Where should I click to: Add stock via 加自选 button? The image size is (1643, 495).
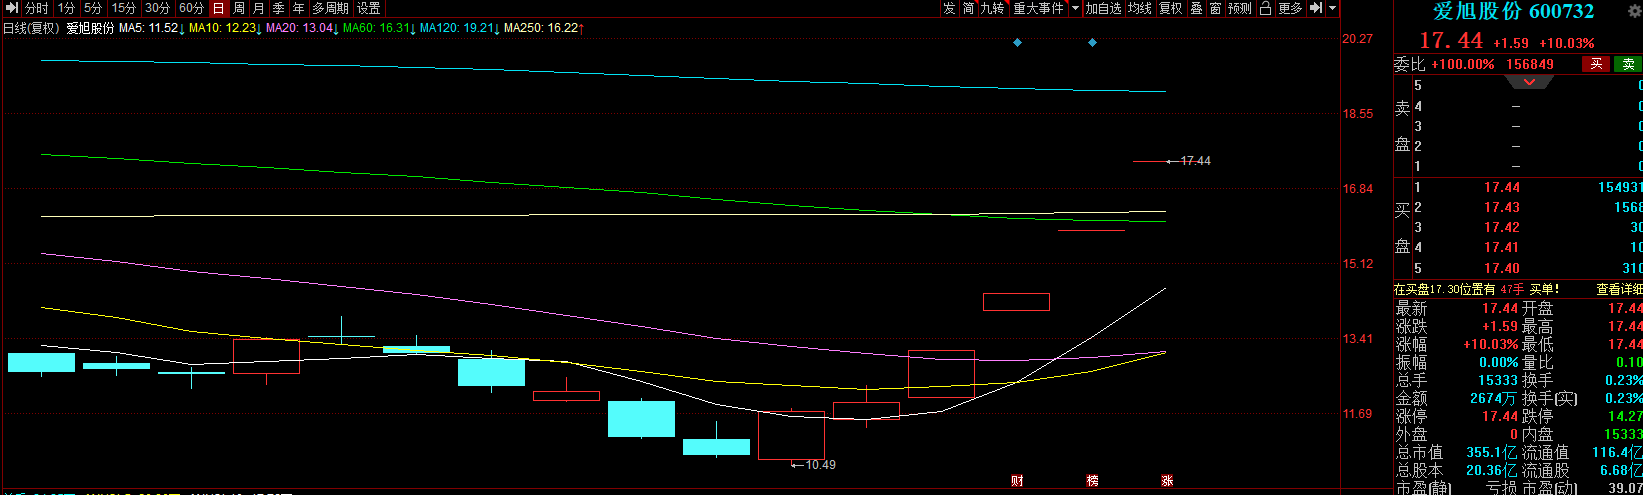pyautogui.click(x=1104, y=8)
